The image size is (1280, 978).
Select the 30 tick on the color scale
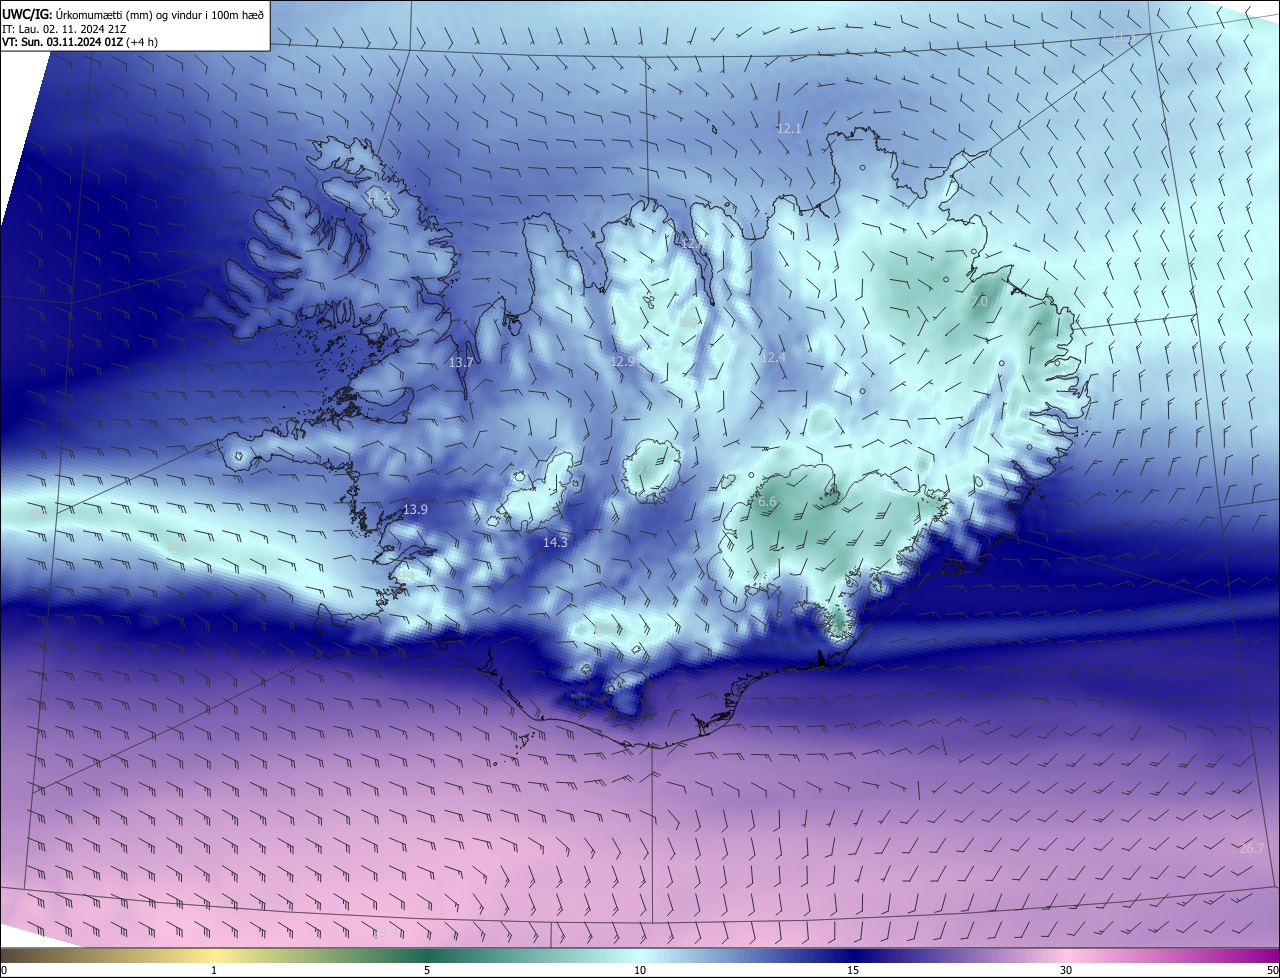[1066, 970]
